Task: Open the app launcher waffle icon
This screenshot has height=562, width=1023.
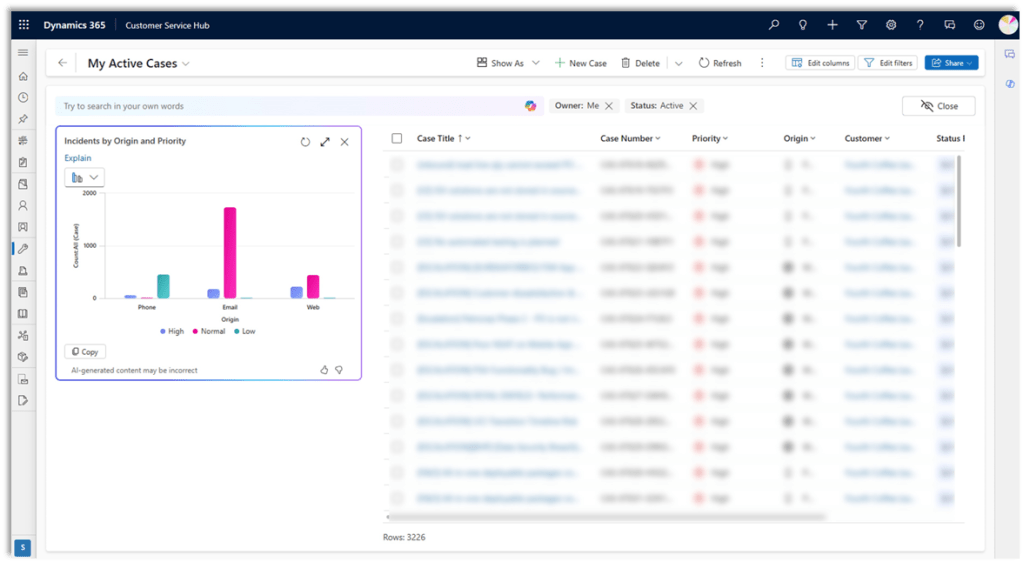Action: pos(23,25)
